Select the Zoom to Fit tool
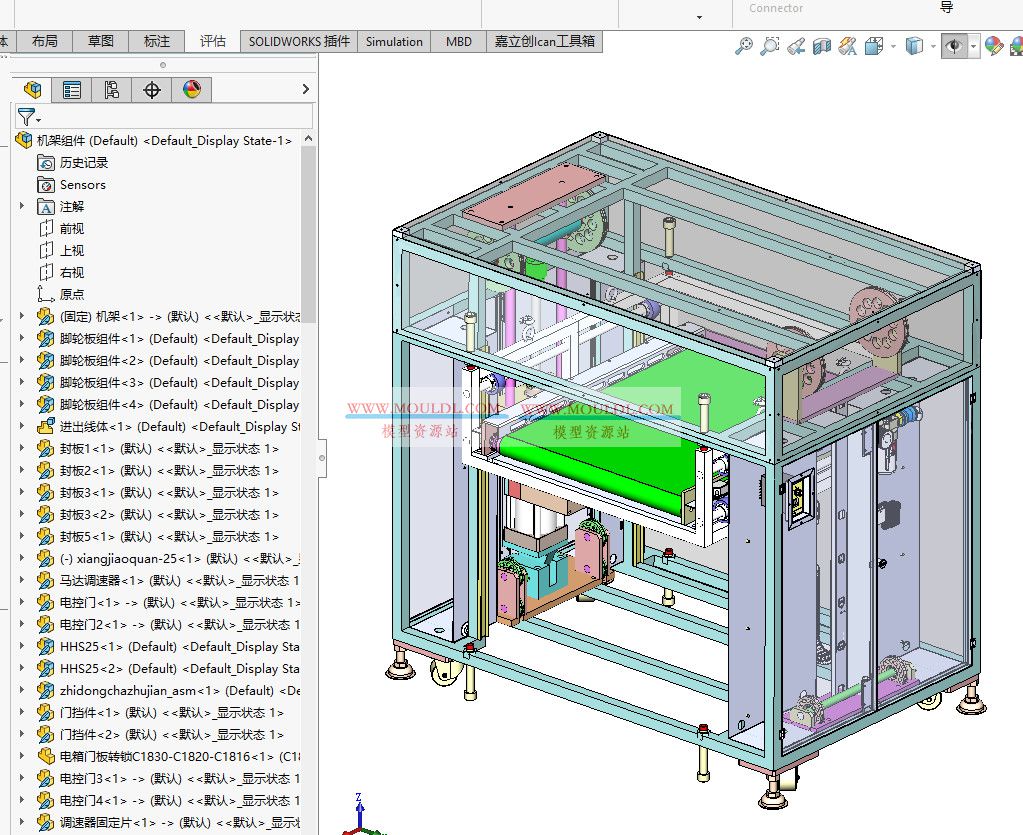1023x835 pixels. [745, 46]
